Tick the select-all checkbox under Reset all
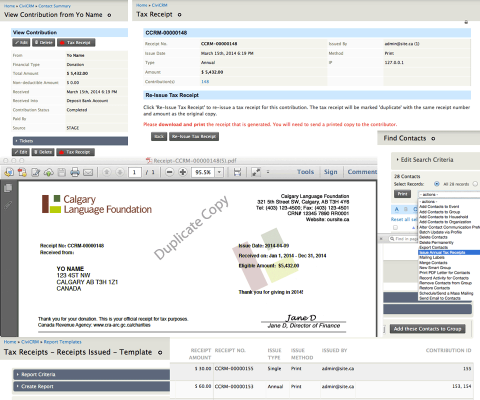The width and height of the screenshot is (480, 400). (x=395, y=227)
